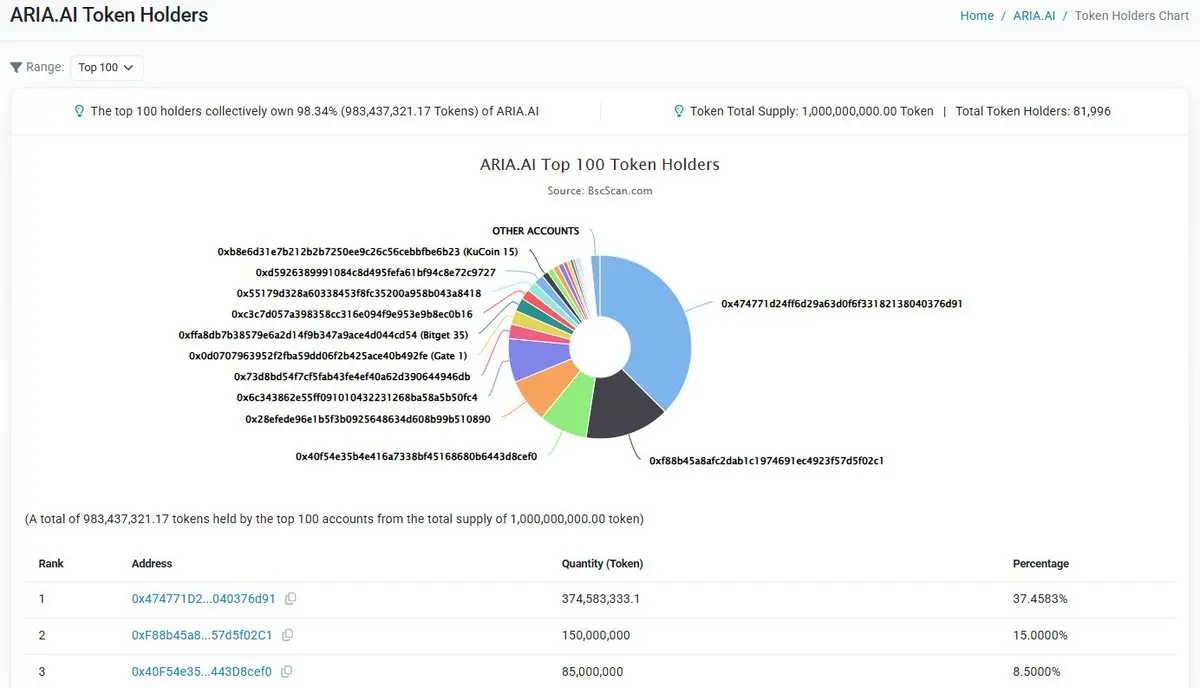
Task: Open address 0x474771D2...040376d91 link
Action: tap(203, 599)
